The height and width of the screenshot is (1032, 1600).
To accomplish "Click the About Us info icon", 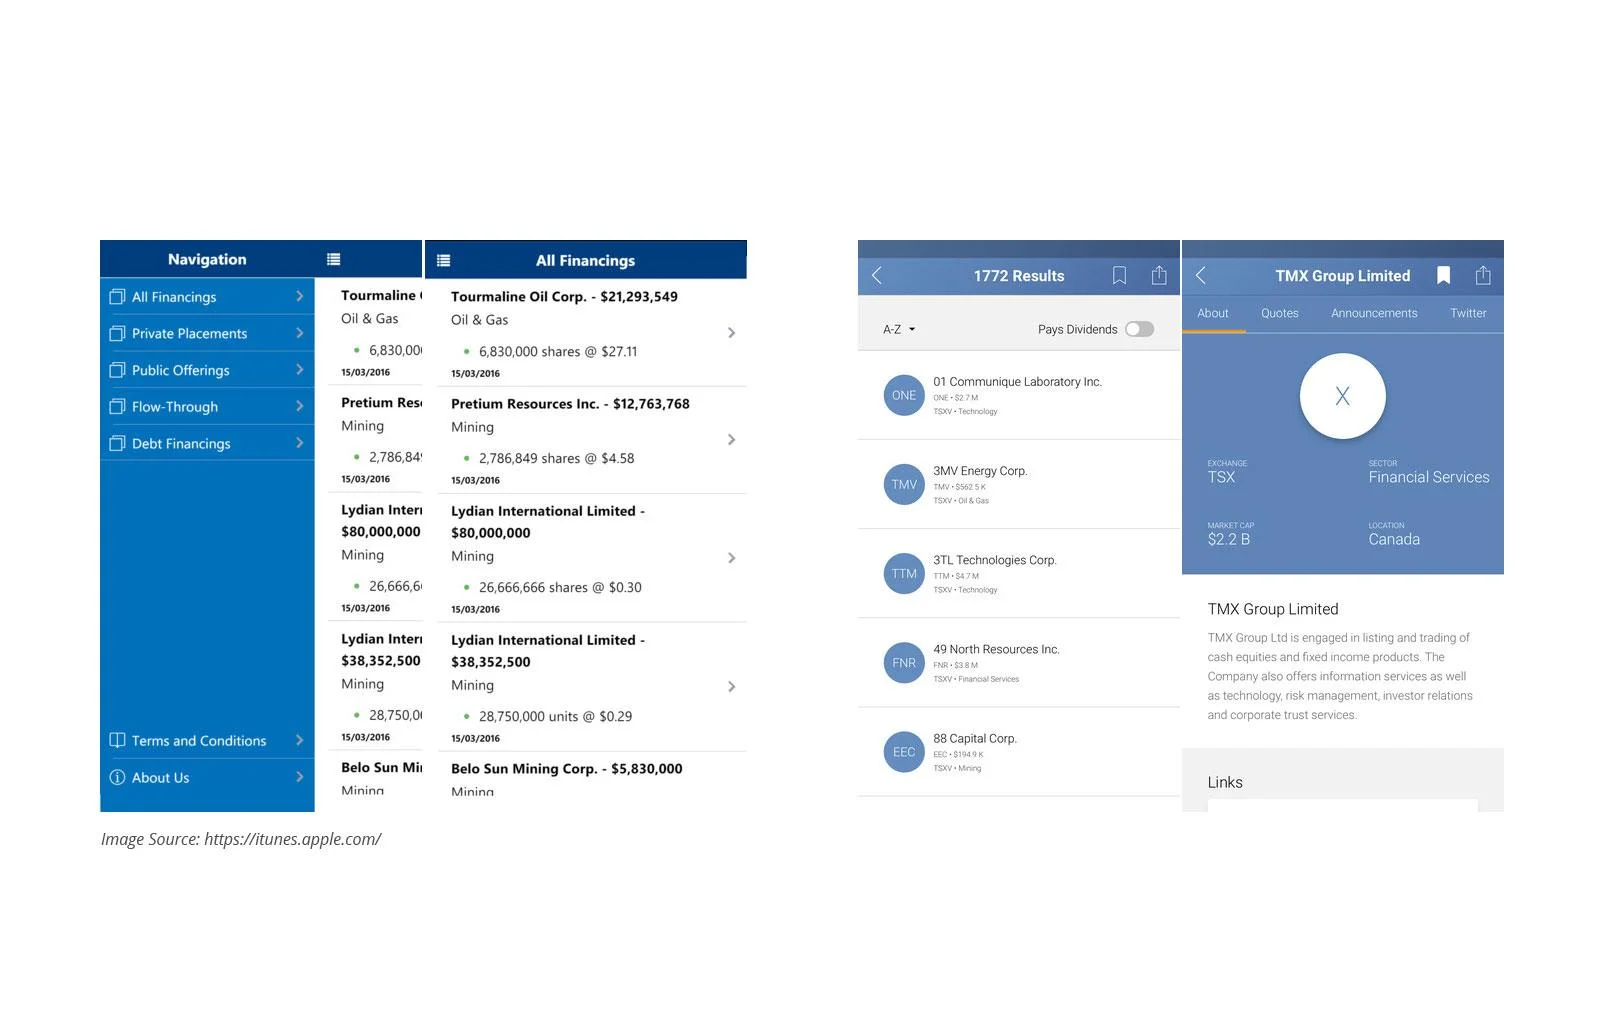I will (117, 777).
